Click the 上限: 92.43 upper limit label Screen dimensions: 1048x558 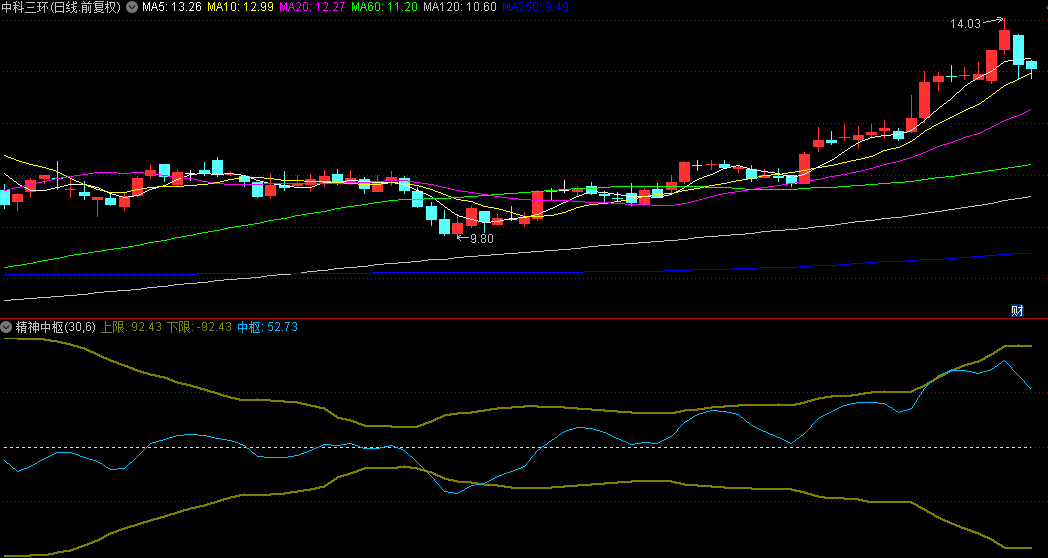point(131,327)
